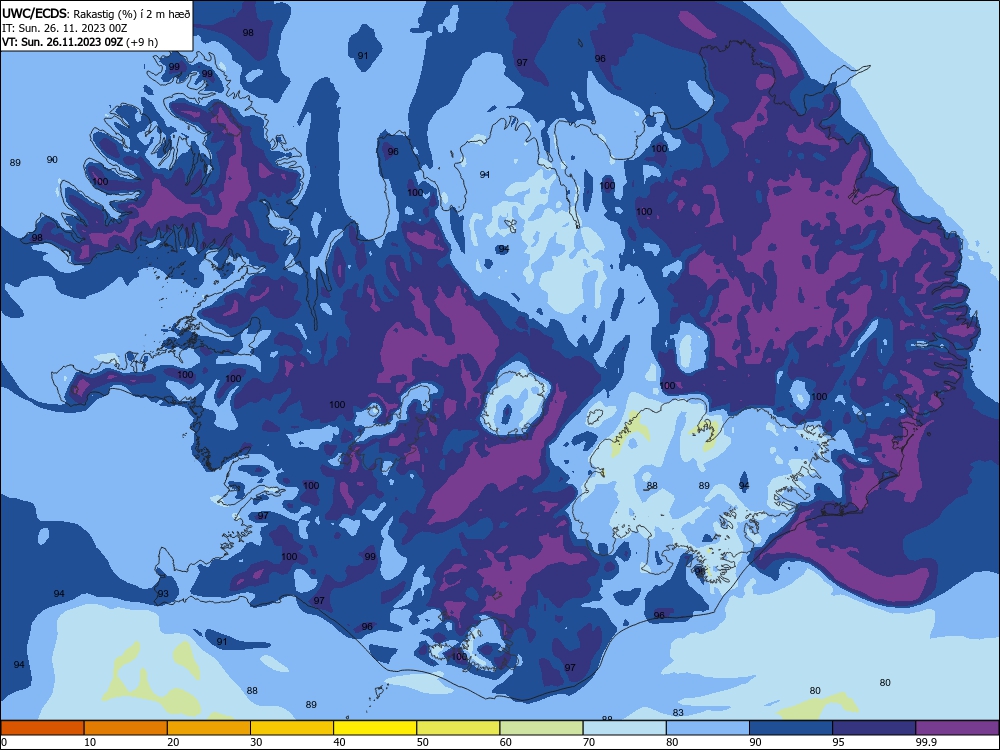Click the '40' tick label on the legend

(x=339, y=742)
